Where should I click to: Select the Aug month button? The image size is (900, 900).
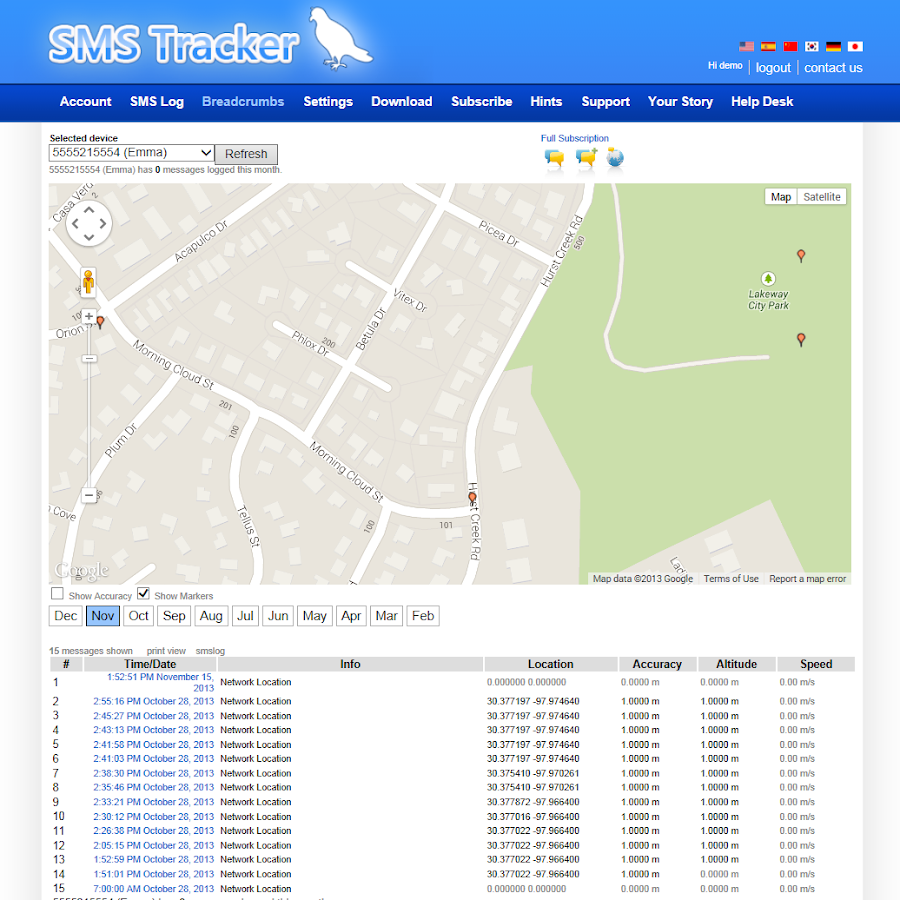211,616
